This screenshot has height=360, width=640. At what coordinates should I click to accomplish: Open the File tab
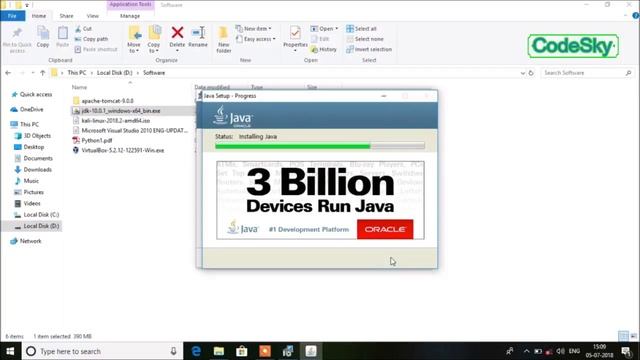pyautogui.click(x=13, y=16)
